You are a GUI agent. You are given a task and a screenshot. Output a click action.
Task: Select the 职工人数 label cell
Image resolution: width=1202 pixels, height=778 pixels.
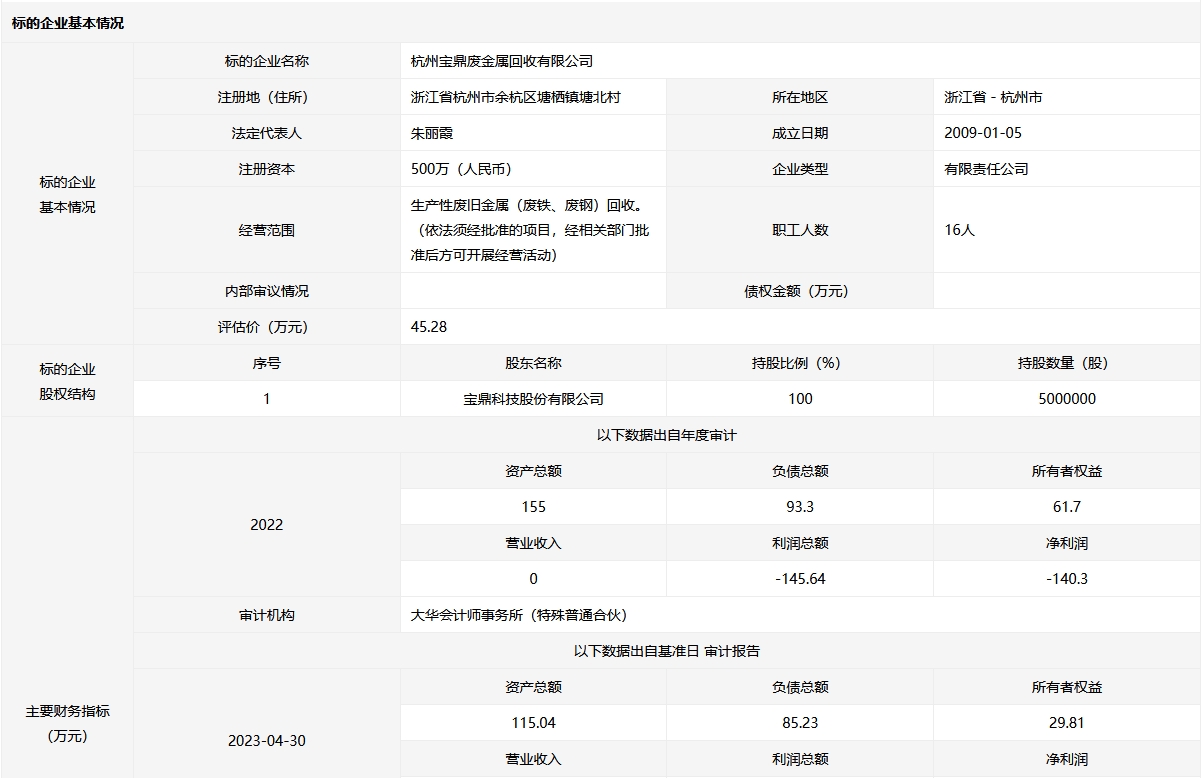tap(800, 230)
